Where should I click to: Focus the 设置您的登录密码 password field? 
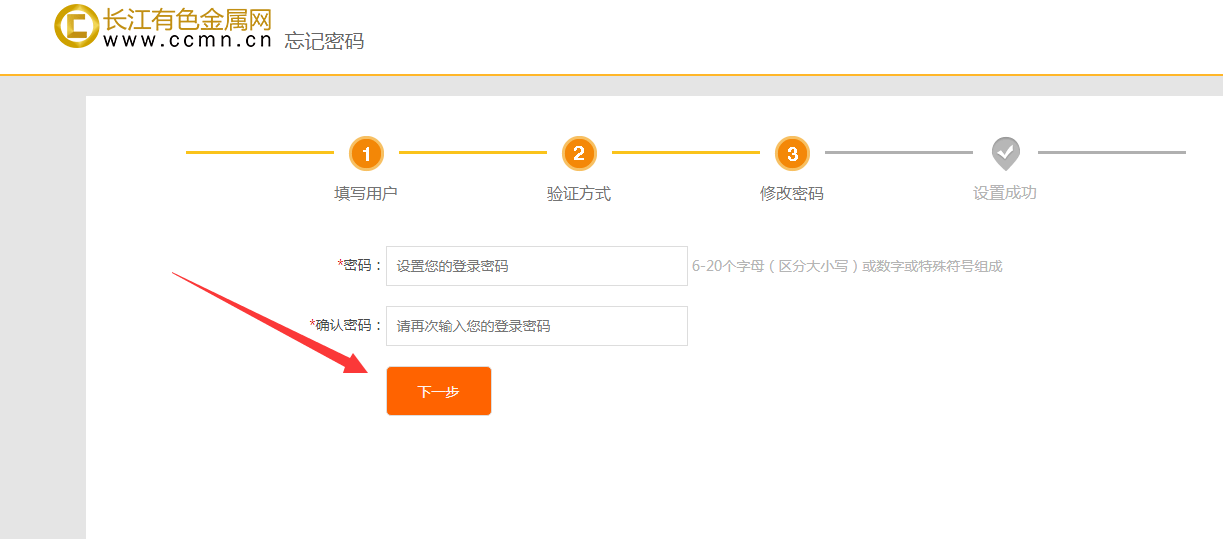(536, 266)
